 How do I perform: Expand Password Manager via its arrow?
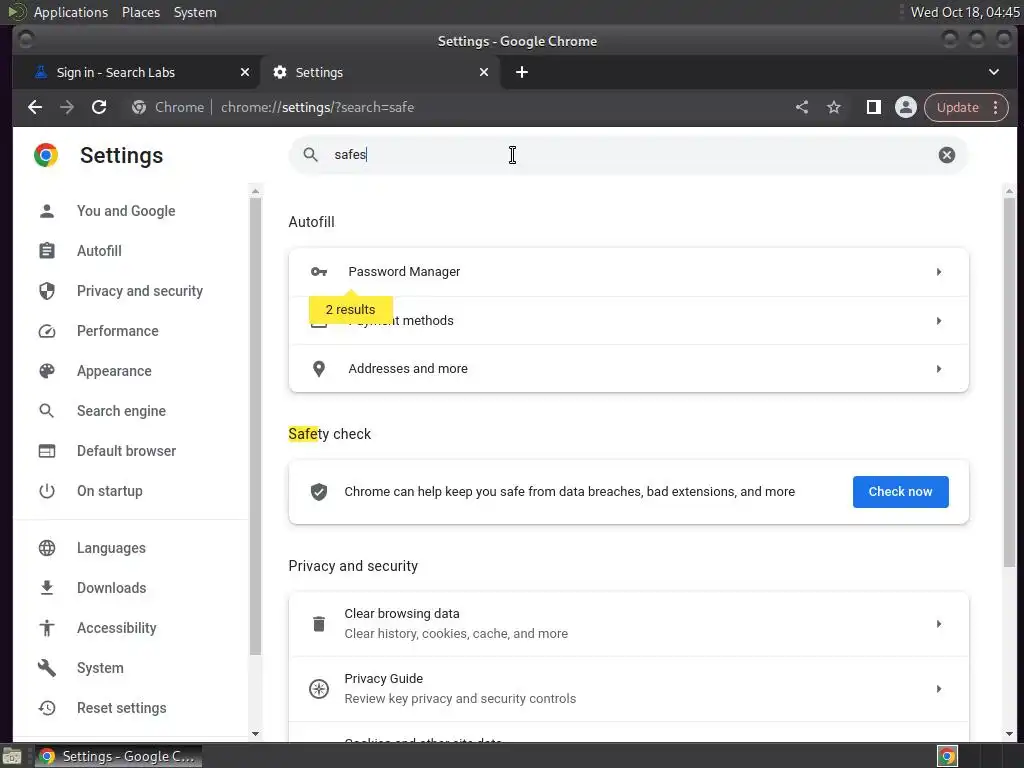[x=938, y=272]
